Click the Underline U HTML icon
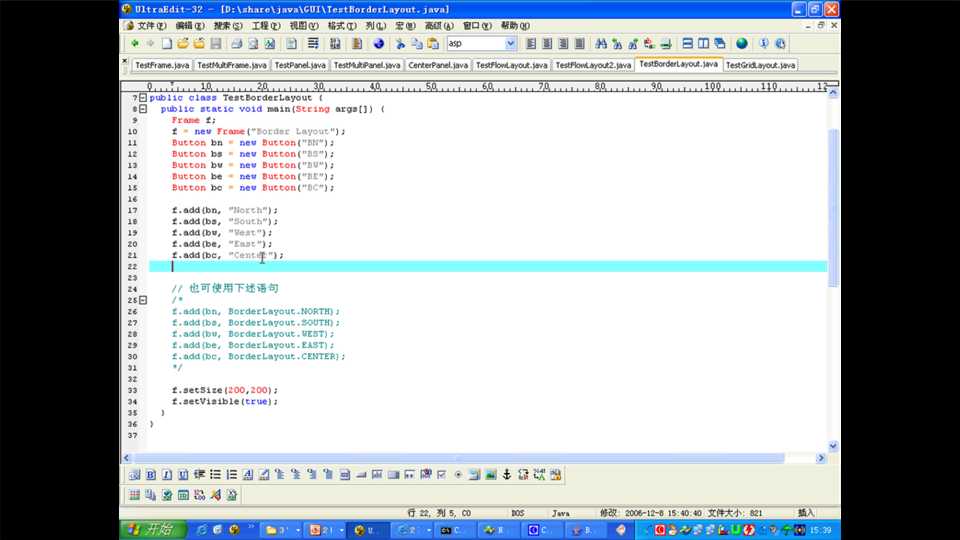 pyautogui.click(x=183, y=474)
